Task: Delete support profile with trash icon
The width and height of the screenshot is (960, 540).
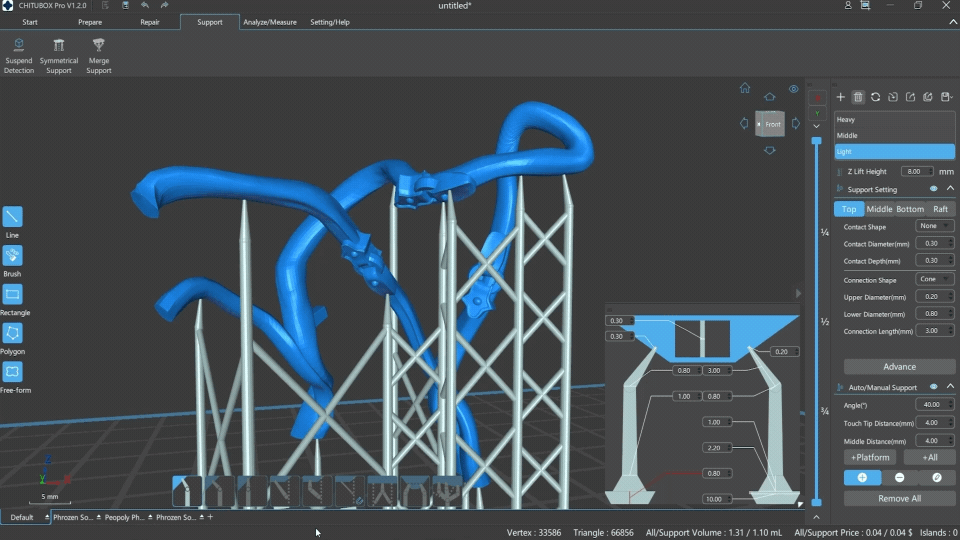Action: click(858, 97)
